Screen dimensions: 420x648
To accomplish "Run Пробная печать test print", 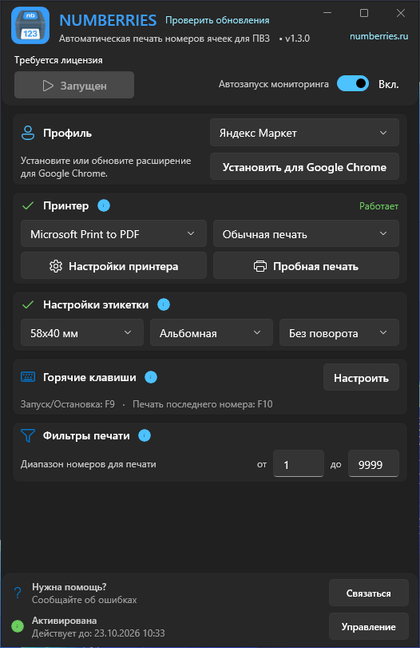I will click(306, 266).
